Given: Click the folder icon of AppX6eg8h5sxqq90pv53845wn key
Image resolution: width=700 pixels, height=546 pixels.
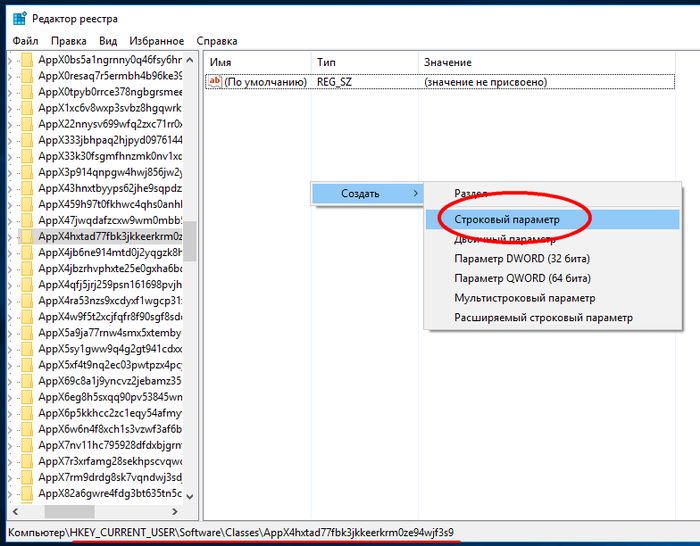Looking at the screenshot, I should pos(26,397).
